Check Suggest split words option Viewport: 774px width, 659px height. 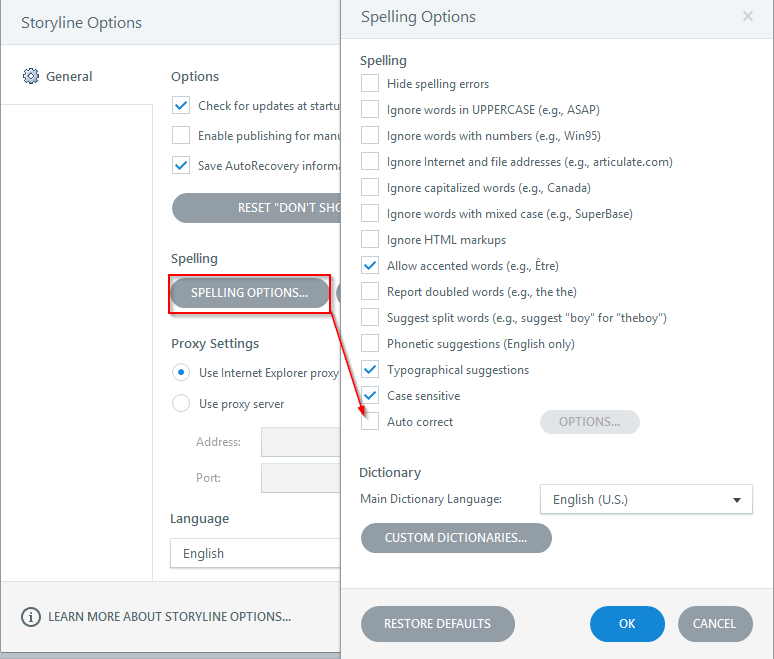370,317
